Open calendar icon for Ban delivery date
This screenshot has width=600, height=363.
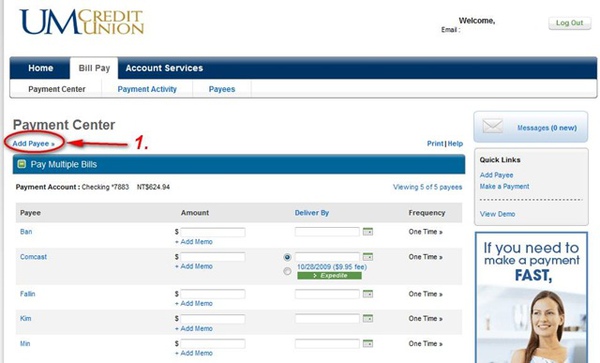click(368, 232)
